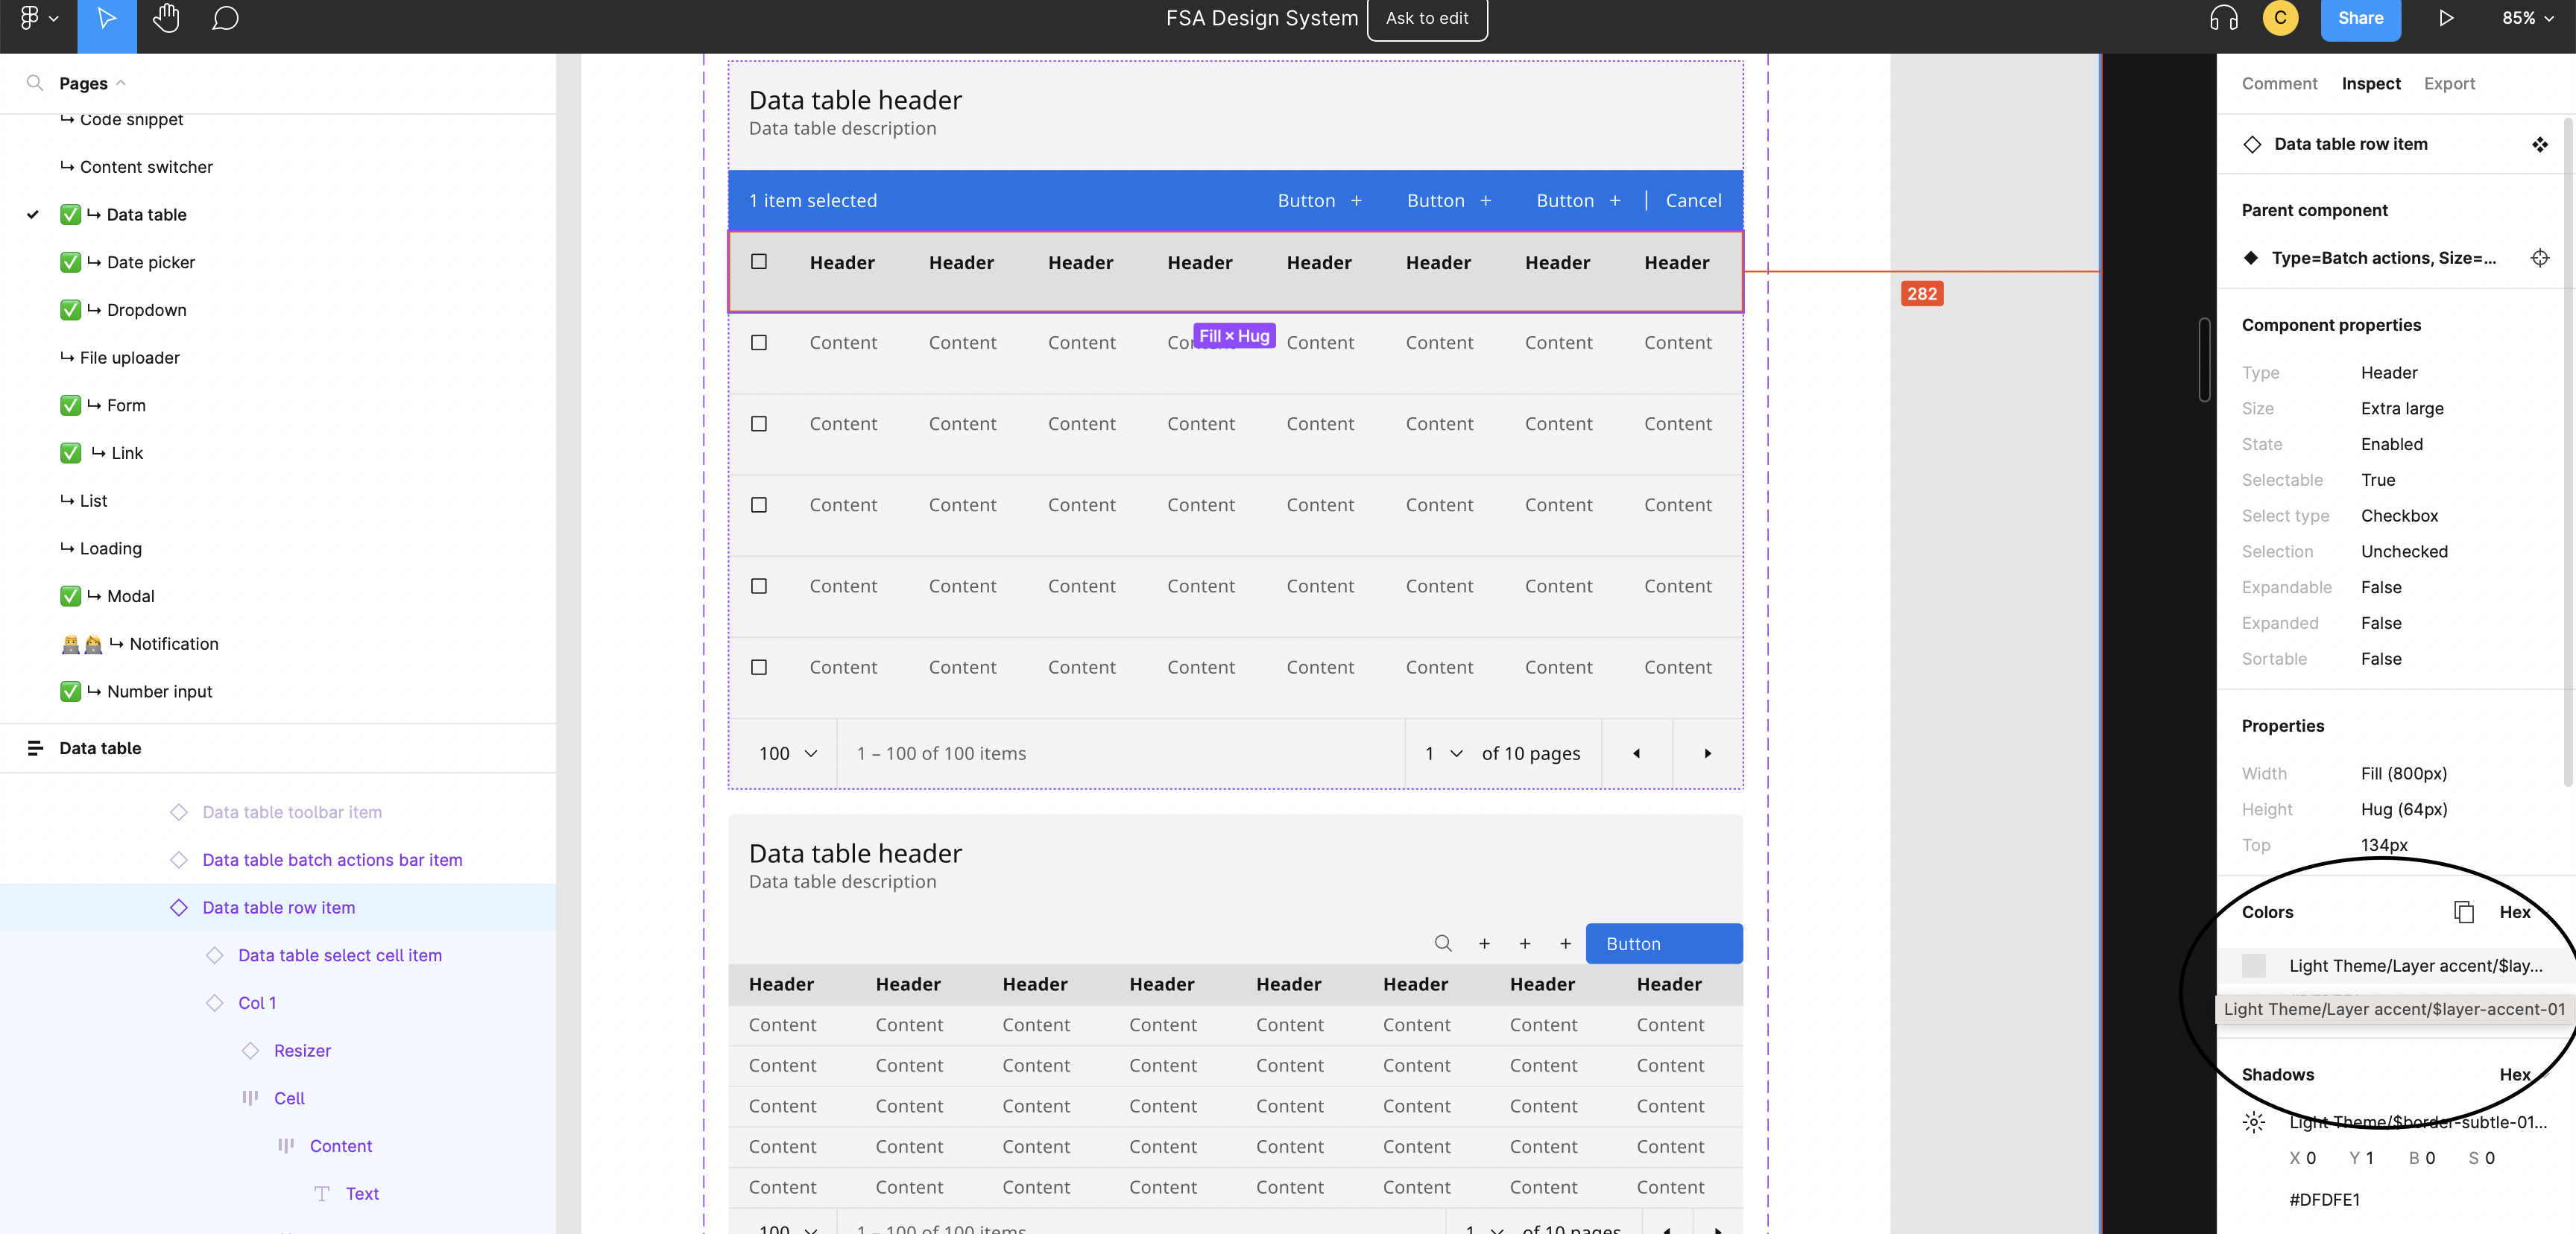Search pages with magnifier icon

click(35, 83)
